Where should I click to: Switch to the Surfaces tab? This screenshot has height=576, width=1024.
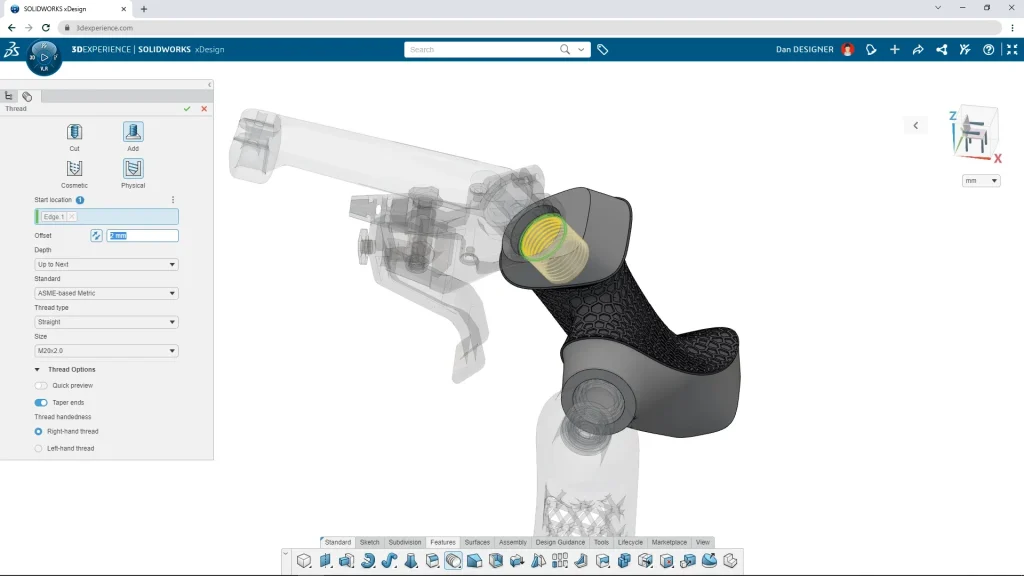[477, 542]
